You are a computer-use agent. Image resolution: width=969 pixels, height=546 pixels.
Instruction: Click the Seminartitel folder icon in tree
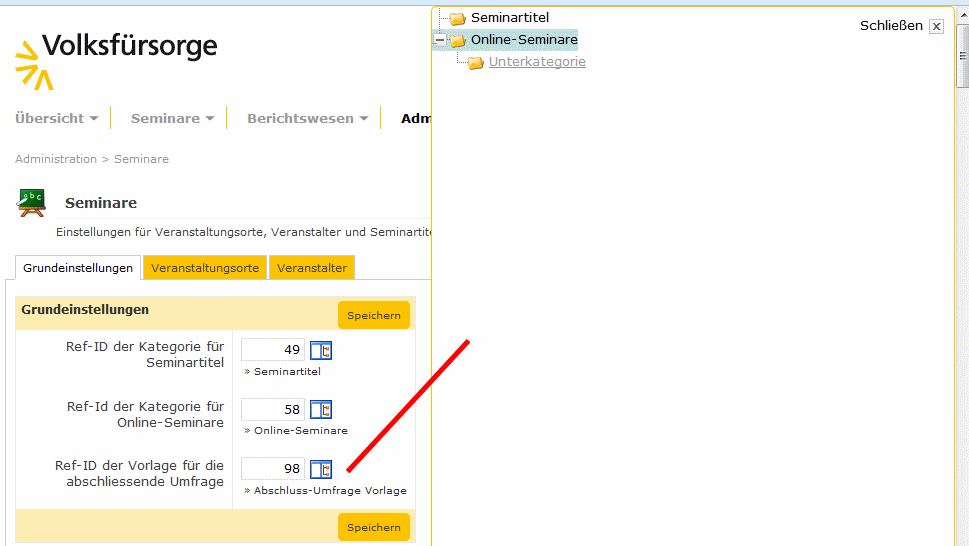point(458,18)
